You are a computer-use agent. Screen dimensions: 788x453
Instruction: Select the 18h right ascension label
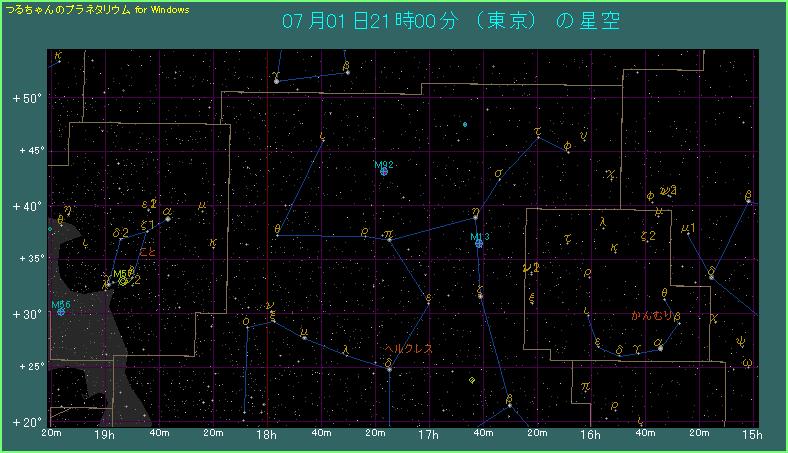(266, 435)
